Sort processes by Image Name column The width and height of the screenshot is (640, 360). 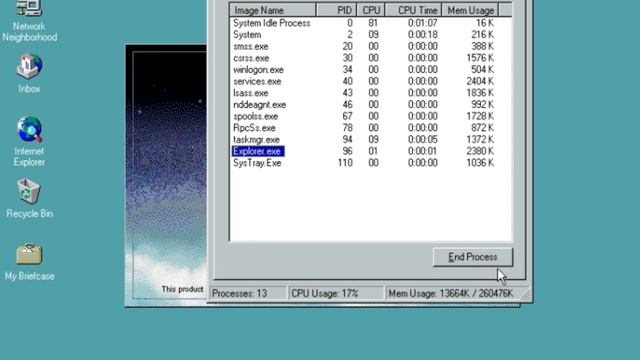click(273, 10)
